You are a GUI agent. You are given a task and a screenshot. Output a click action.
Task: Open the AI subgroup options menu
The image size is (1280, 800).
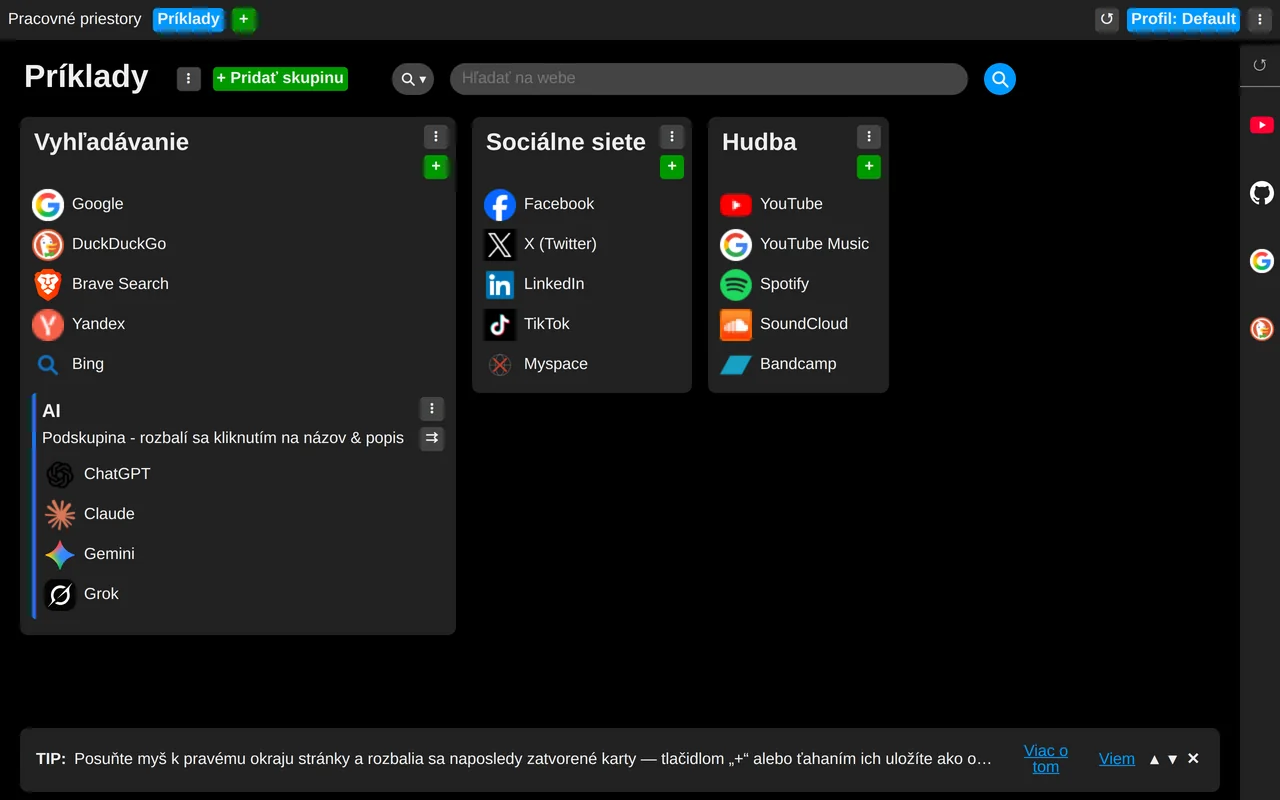(431, 408)
